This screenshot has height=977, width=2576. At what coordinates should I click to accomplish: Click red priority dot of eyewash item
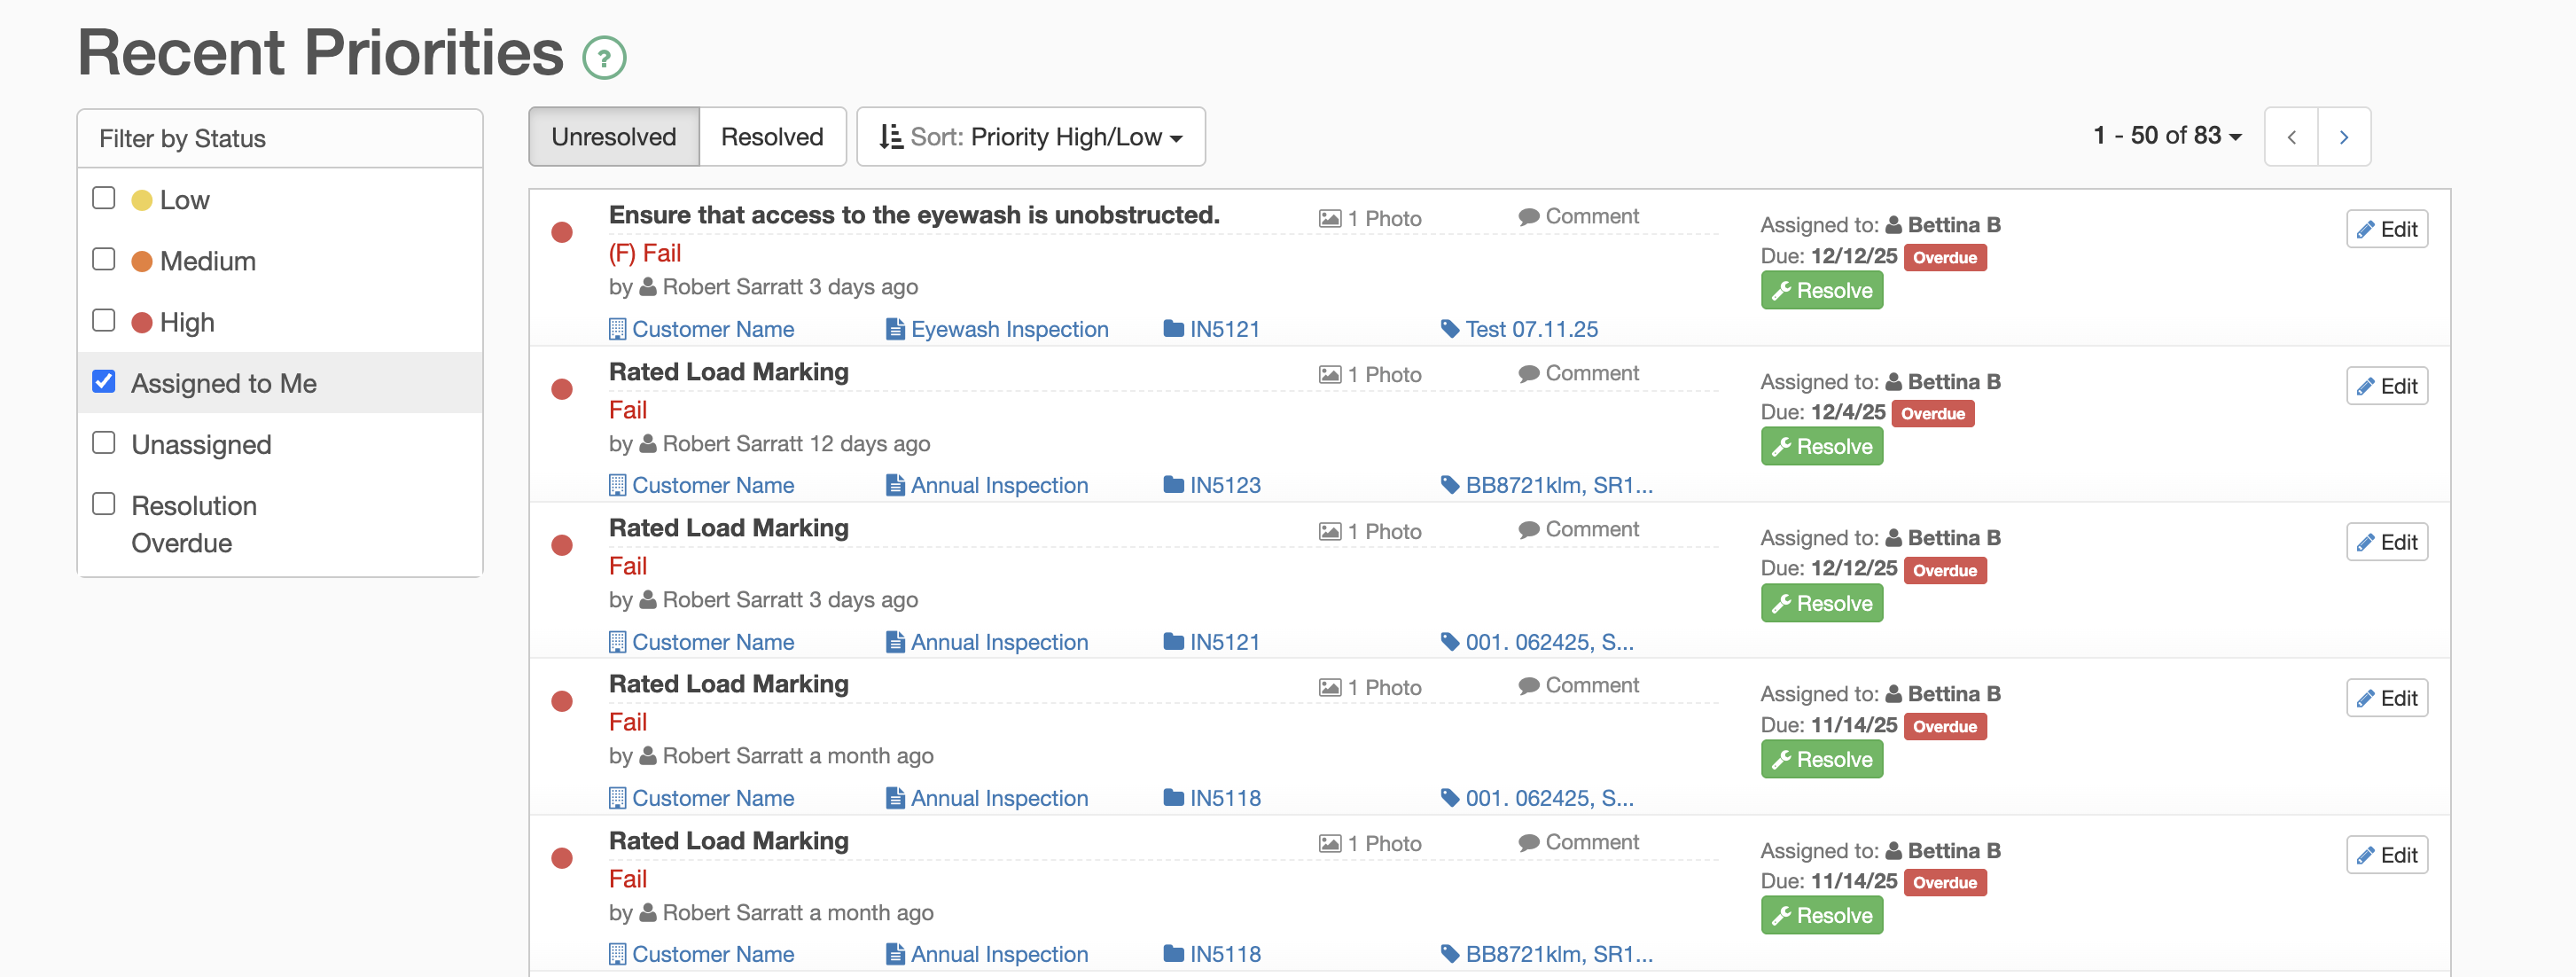pyautogui.click(x=562, y=232)
